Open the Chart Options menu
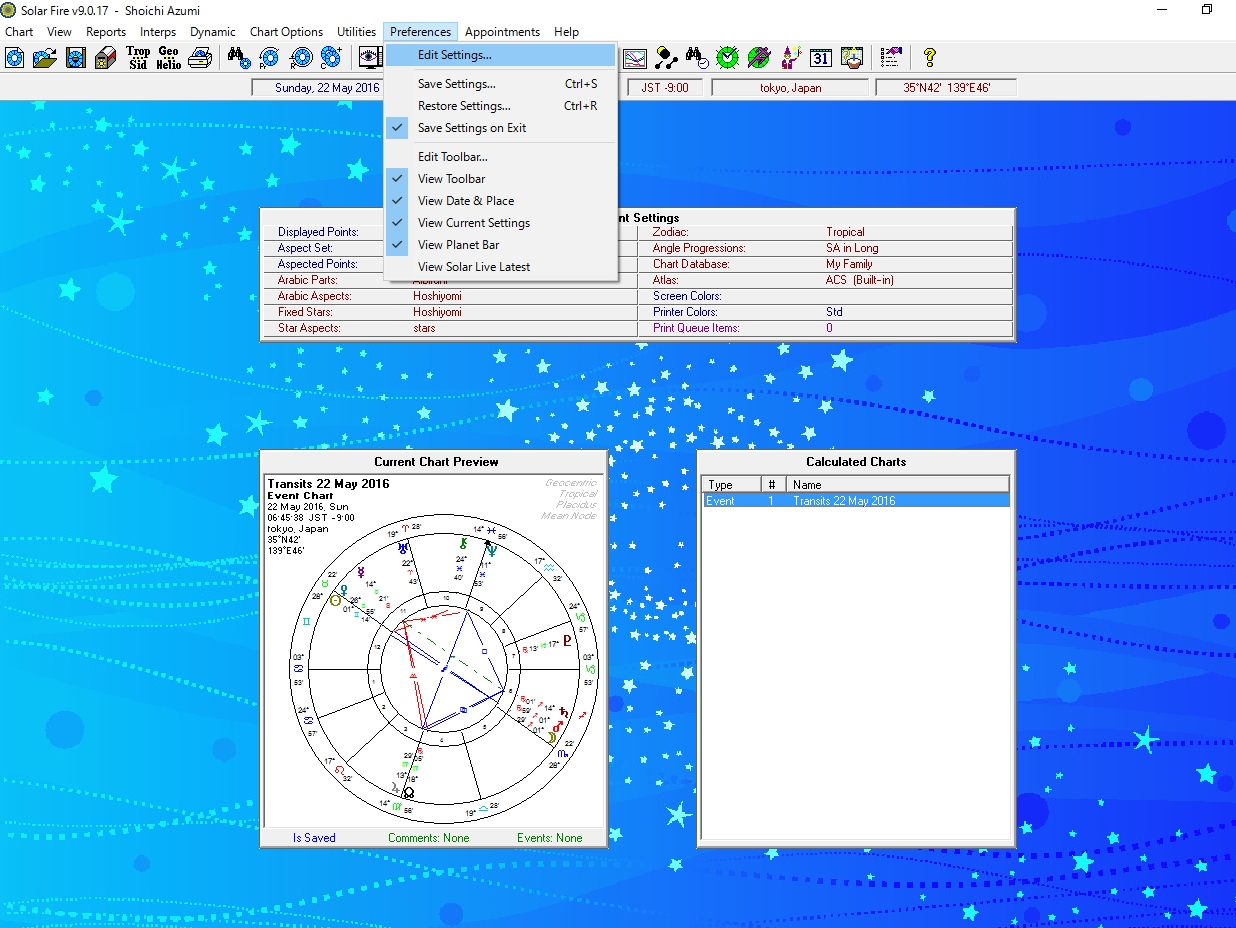The height and width of the screenshot is (928, 1236). 286,32
